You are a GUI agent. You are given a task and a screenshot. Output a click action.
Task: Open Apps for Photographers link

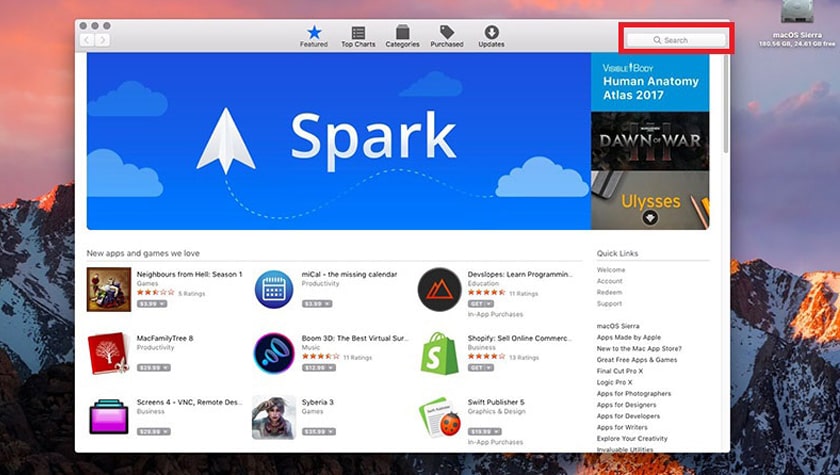pyautogui.click(x=634, y=394)
